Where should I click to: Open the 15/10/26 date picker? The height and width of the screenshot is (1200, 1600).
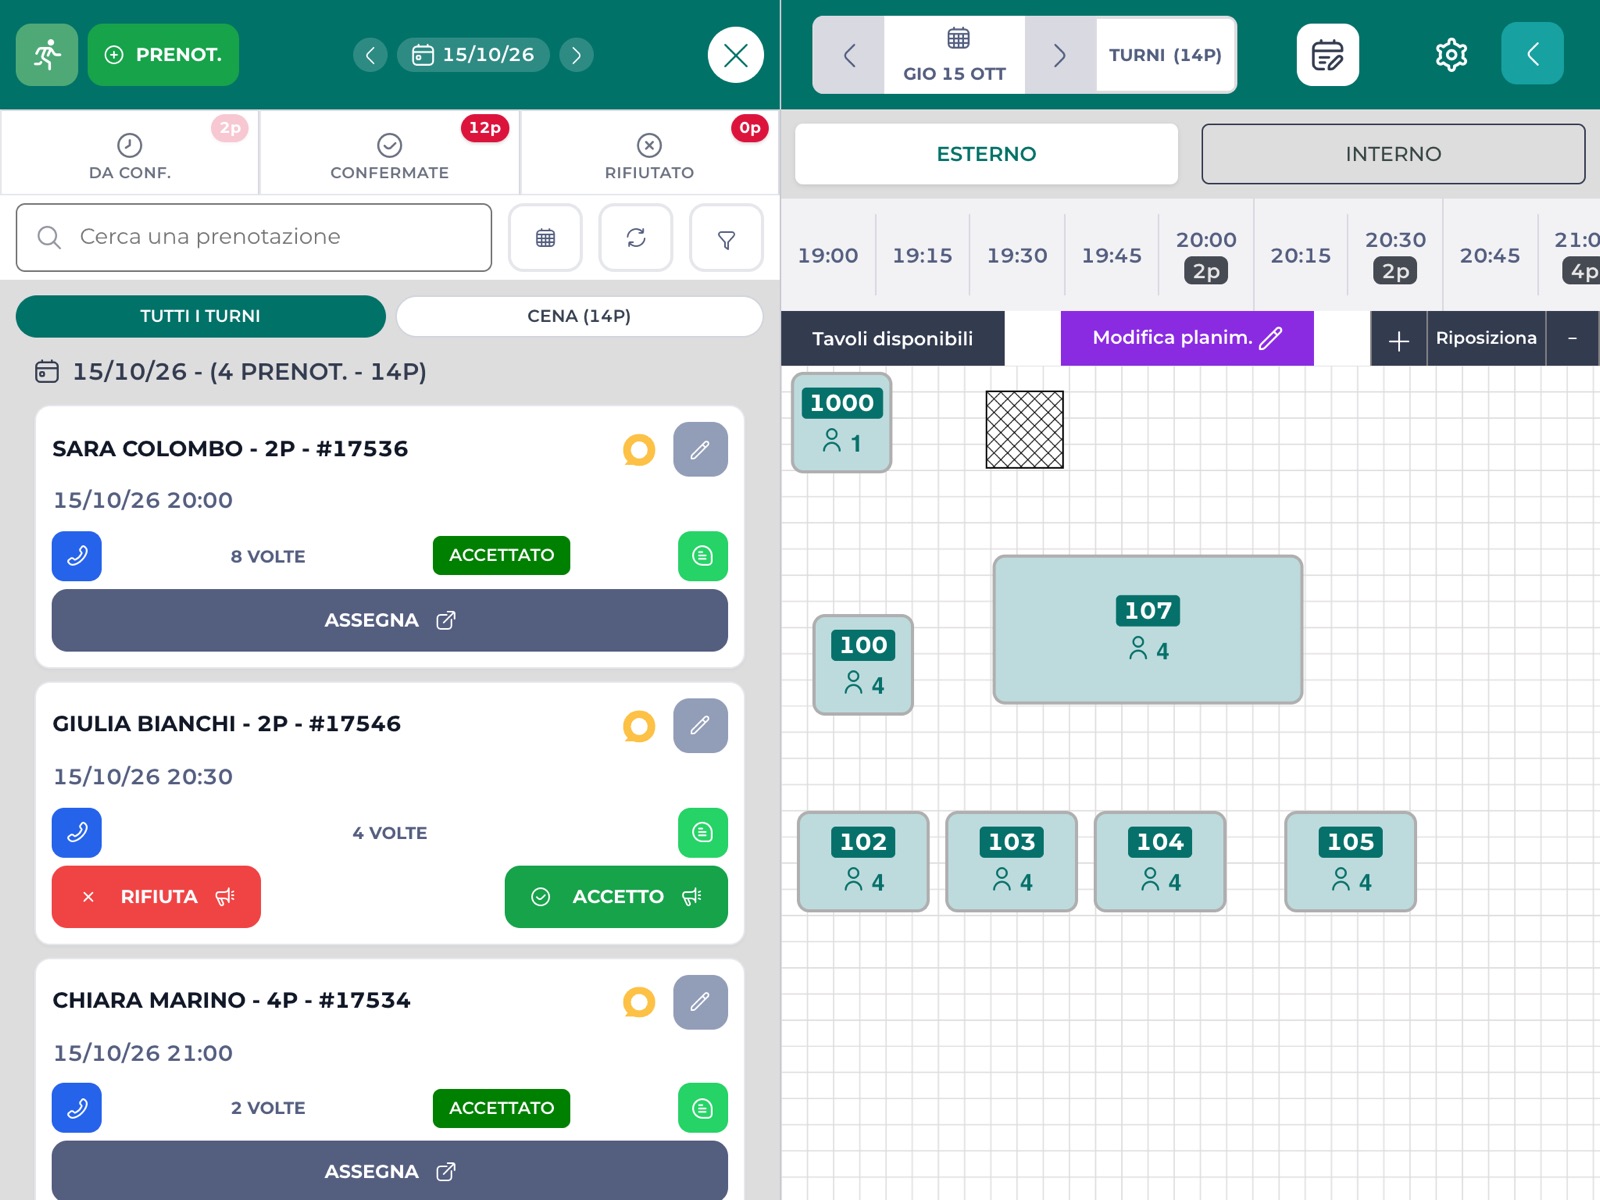[474, 55]
